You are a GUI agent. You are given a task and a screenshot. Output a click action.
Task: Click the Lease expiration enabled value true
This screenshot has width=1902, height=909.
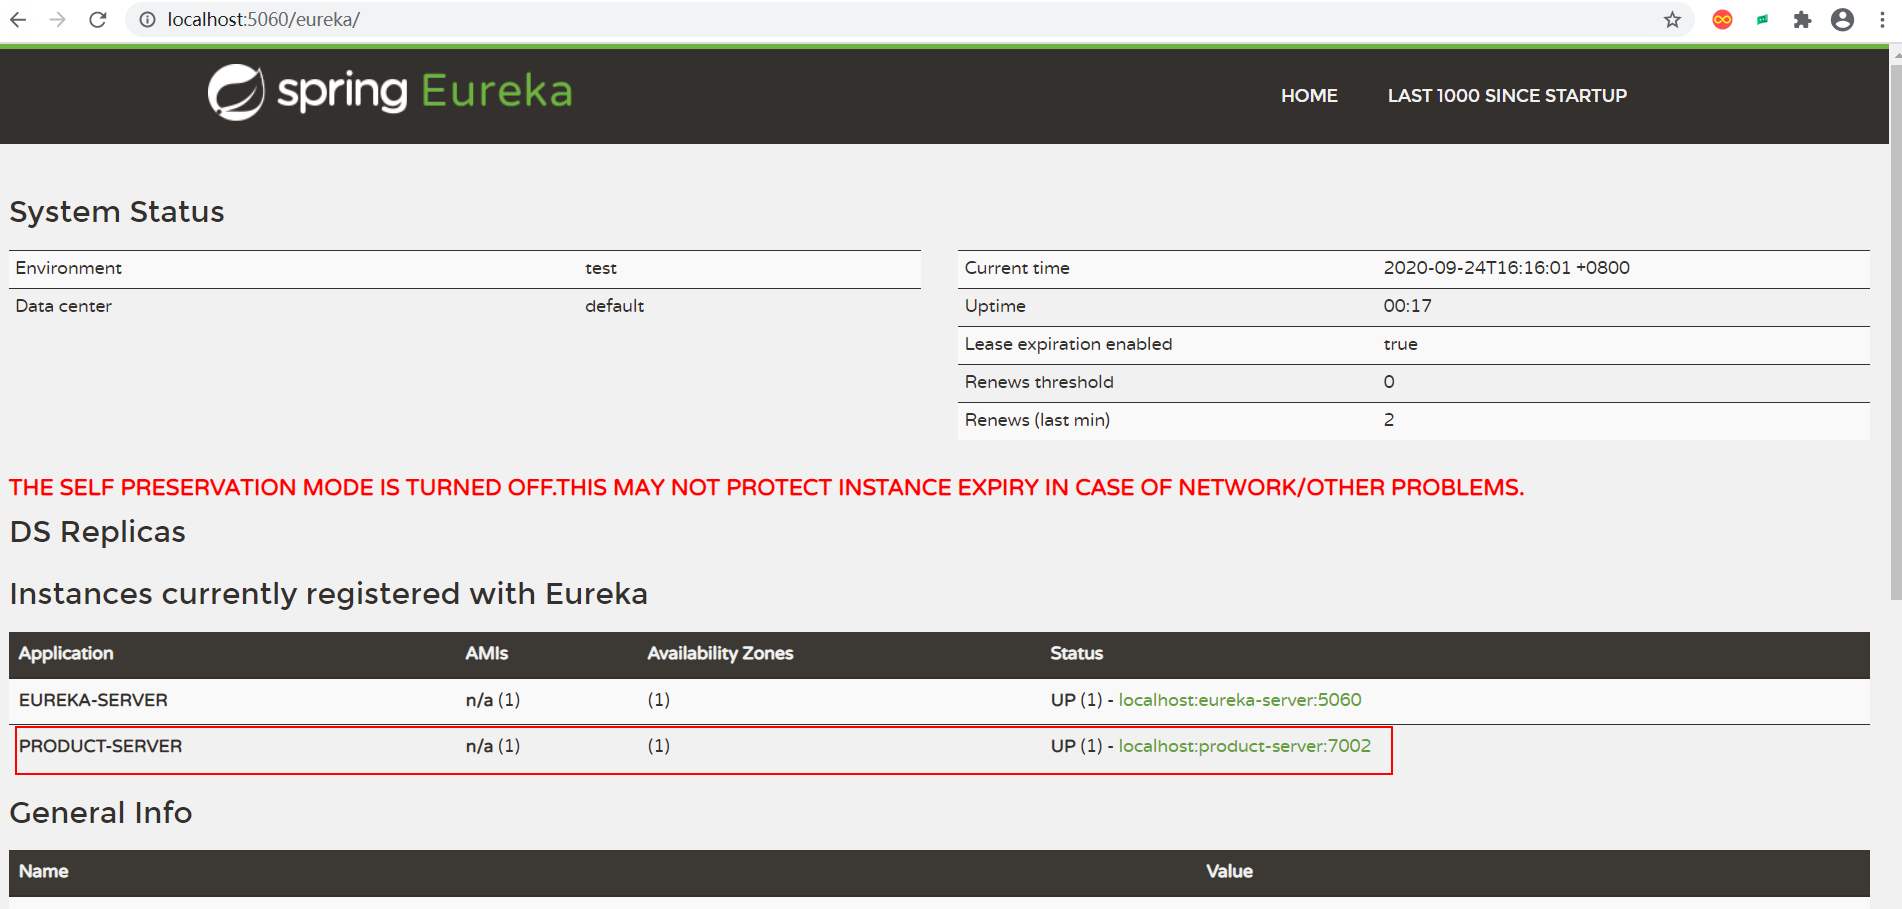click(1400, 344)
